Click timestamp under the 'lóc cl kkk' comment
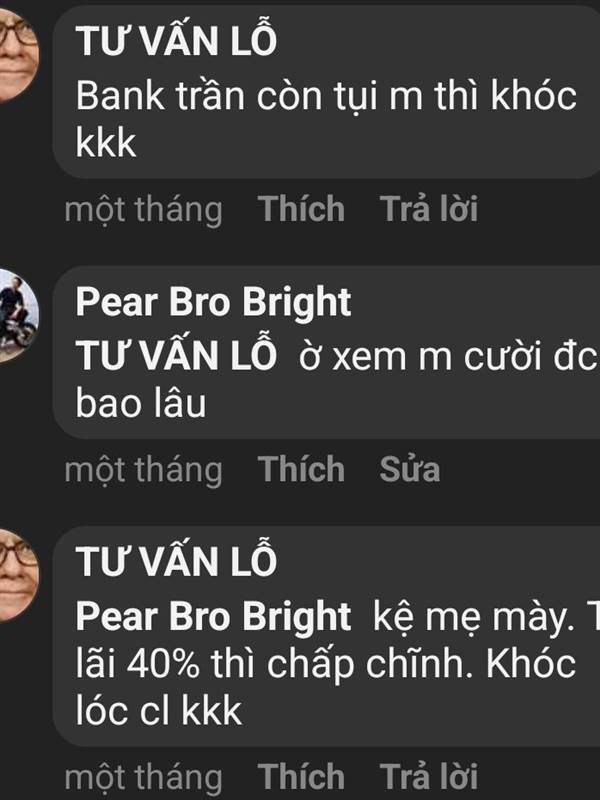 coord(143,778)
